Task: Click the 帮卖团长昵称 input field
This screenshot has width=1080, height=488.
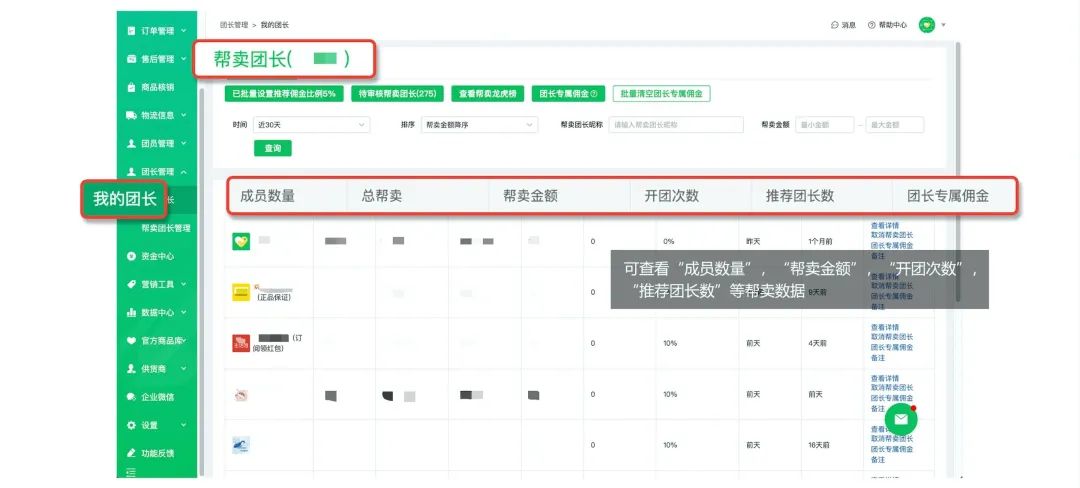Action: (676, 125)
